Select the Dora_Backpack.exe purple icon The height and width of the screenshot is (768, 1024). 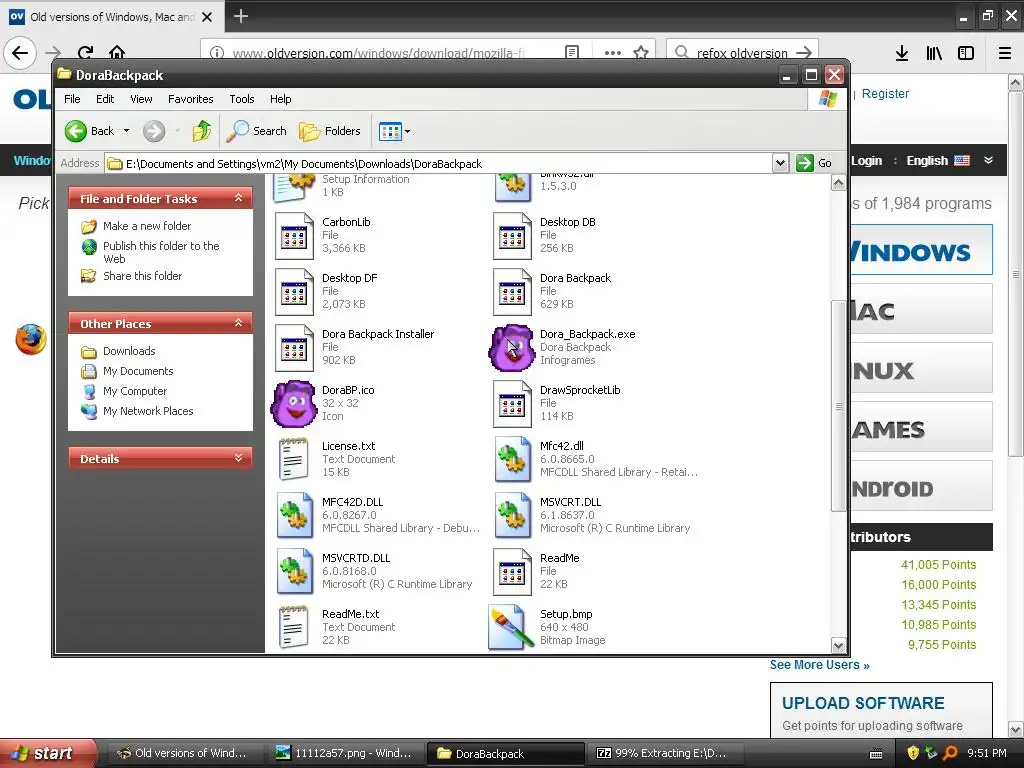point(512,348)
